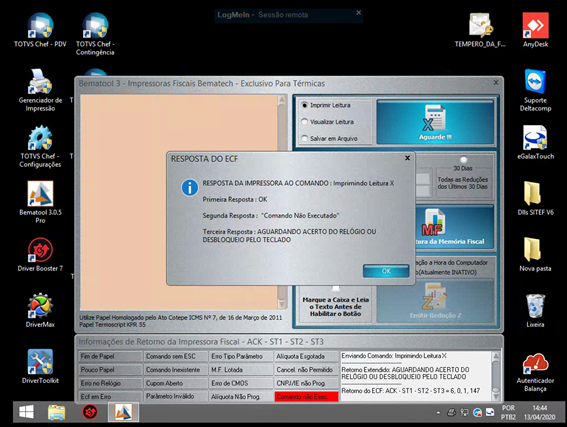Click OK in RESPOSTA DO ECF dialog
Screen dimensions: 567x427
(386, 271)
